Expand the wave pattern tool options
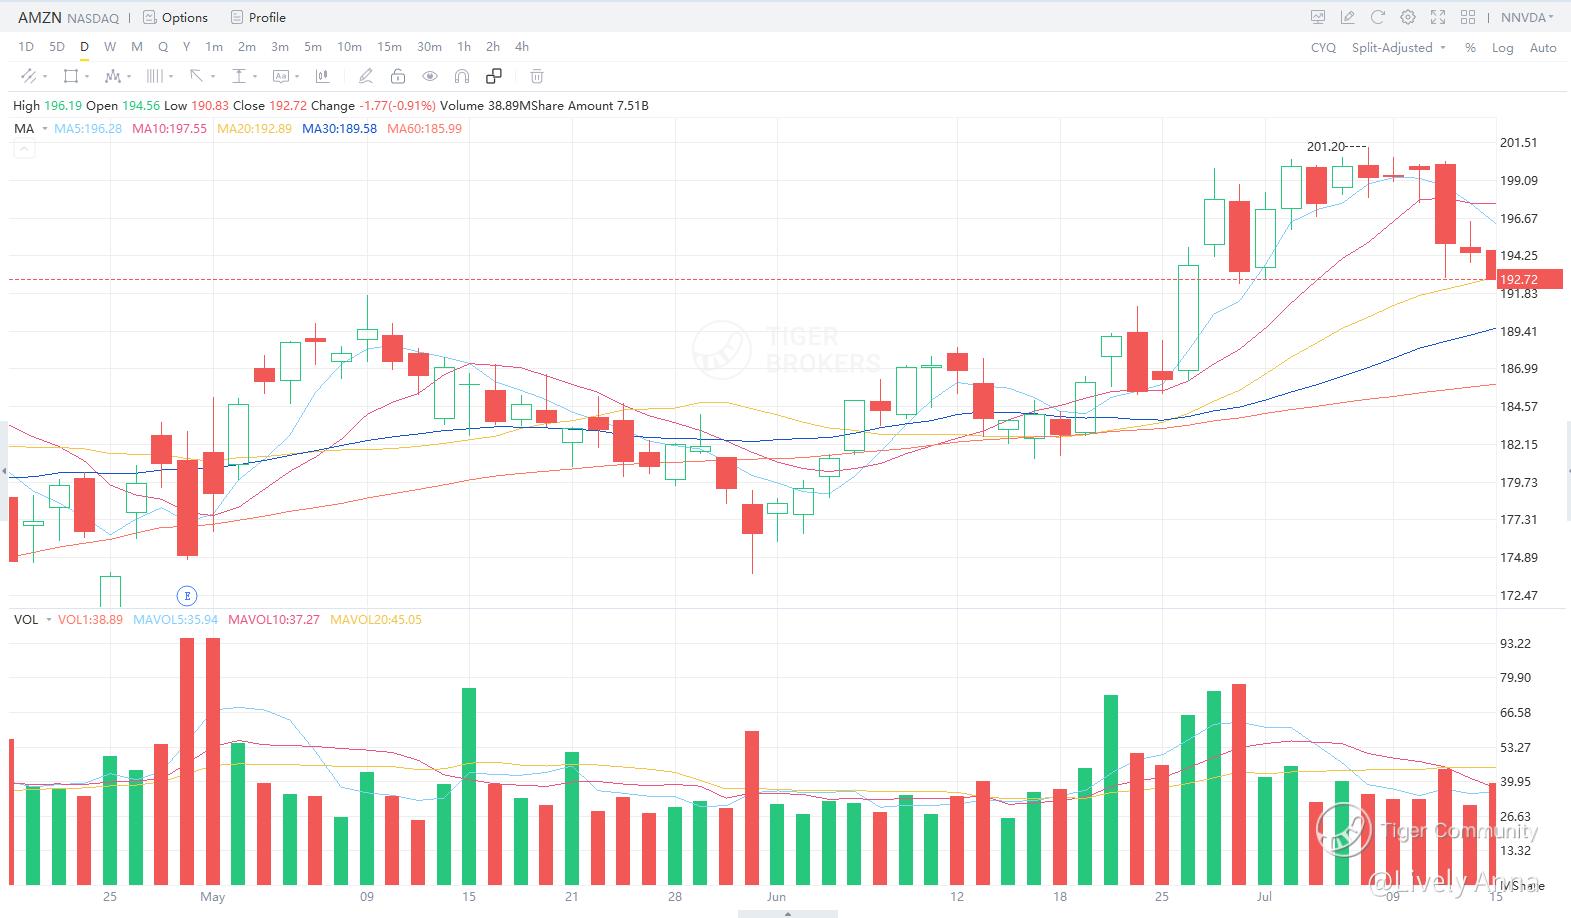Viewport: 1571px width, 918px height. pyautogui.click(x=129, y=76)
